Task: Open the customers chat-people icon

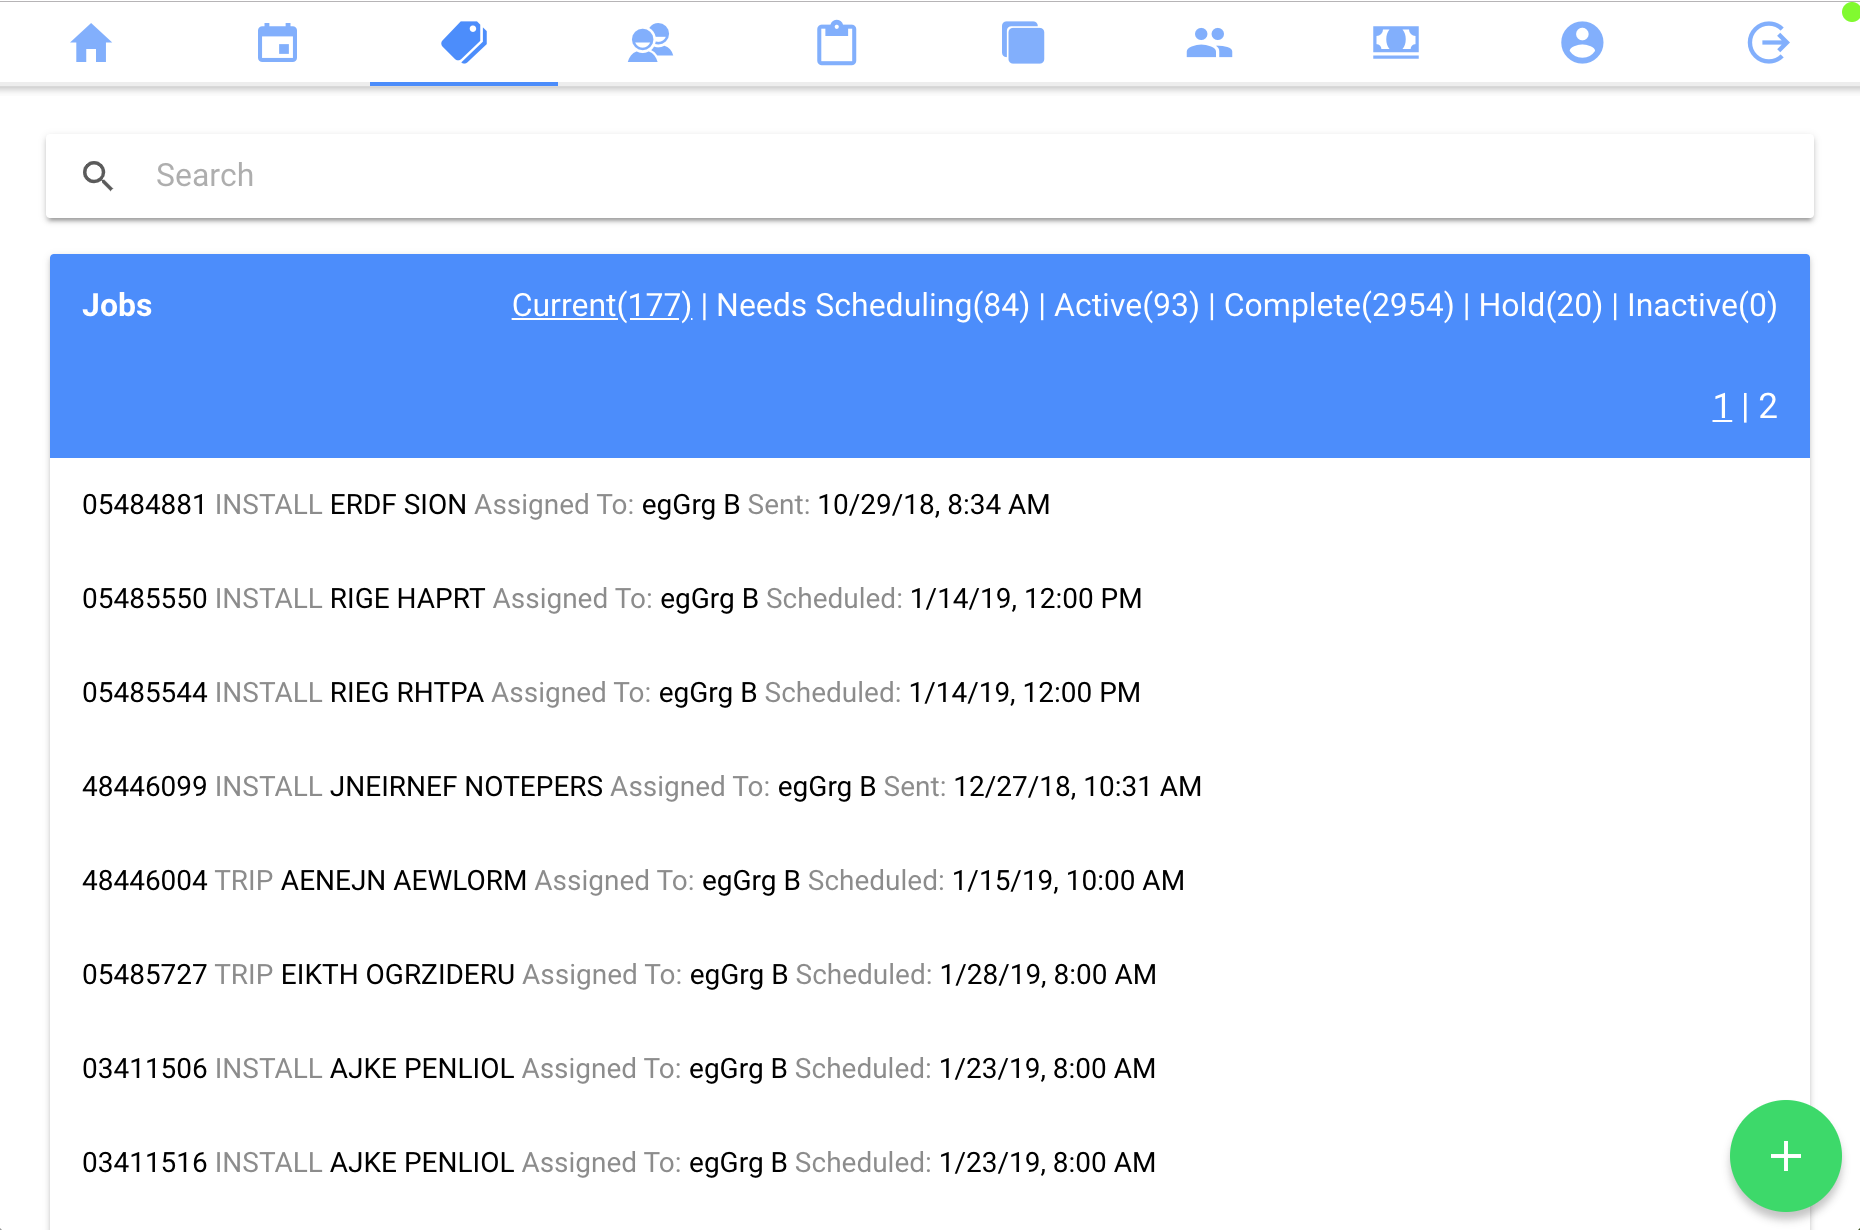Action: [650, 43]
